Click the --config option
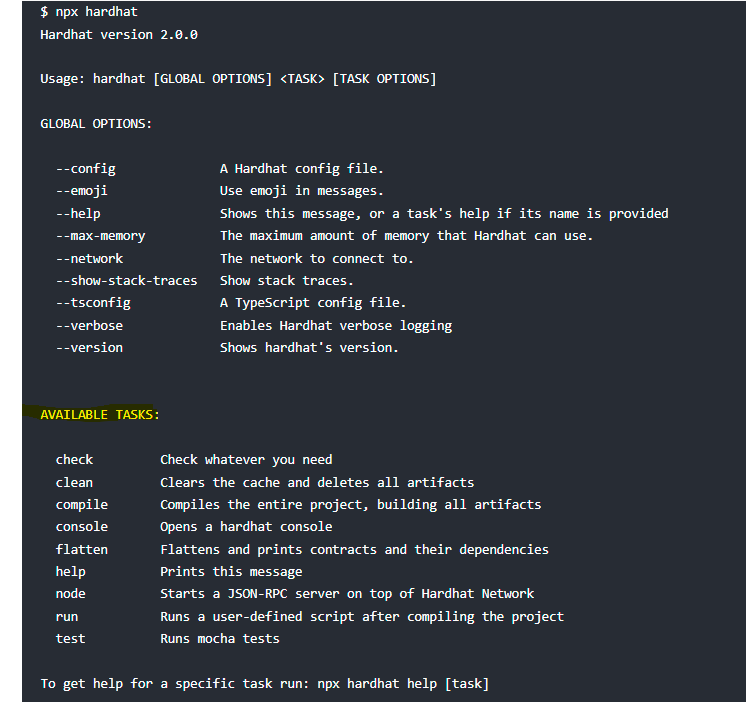 pyautogui.click(x=86, y=169)
